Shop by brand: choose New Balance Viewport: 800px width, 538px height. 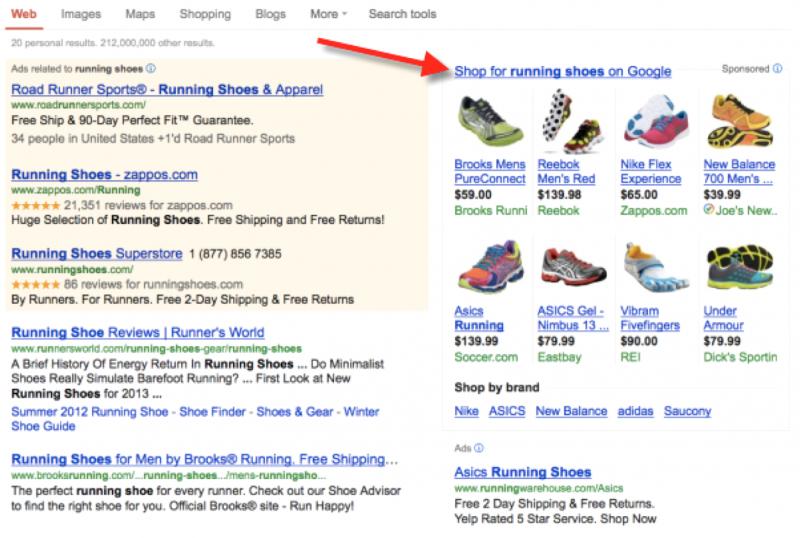(571, 411)
